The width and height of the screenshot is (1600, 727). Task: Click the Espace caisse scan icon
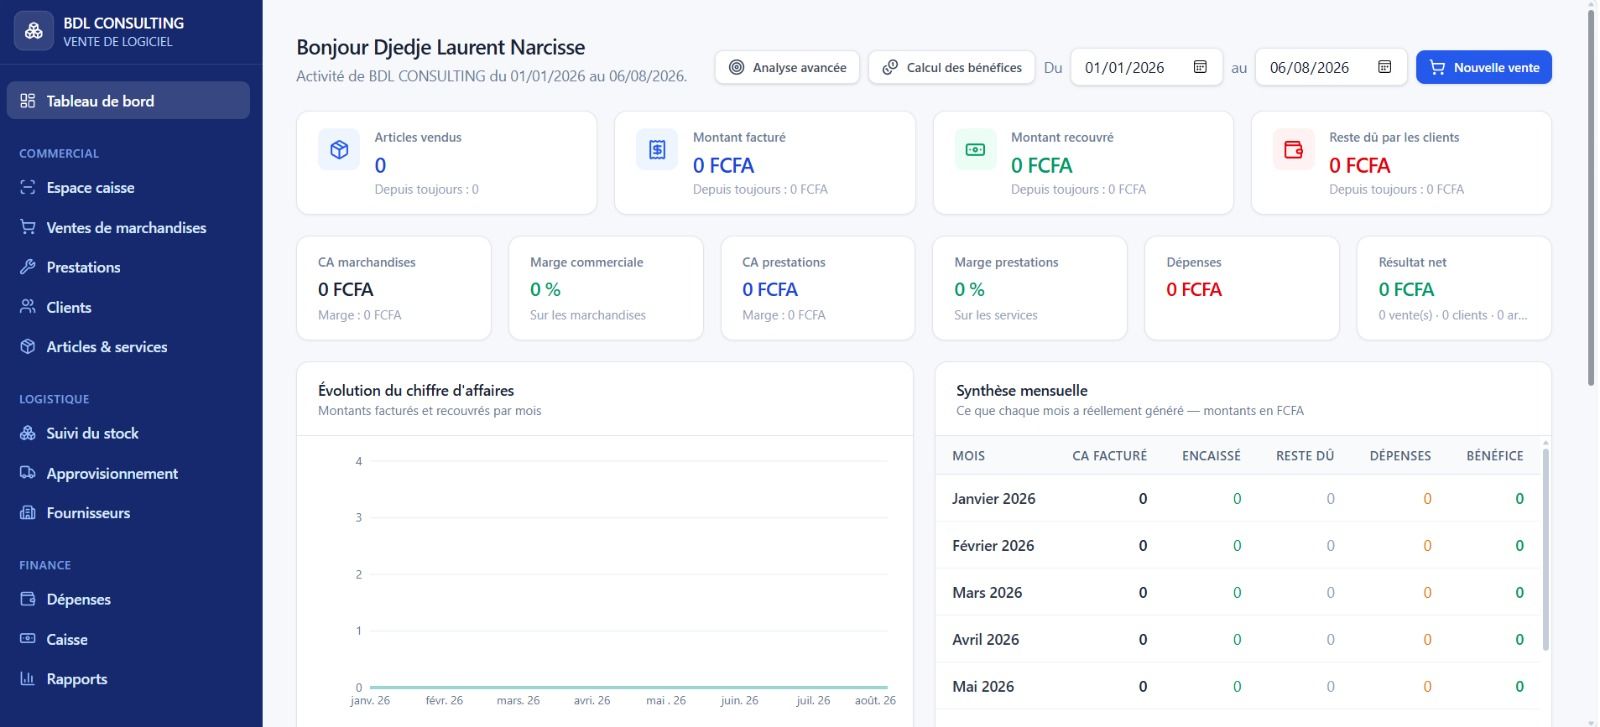pos(28,187)
